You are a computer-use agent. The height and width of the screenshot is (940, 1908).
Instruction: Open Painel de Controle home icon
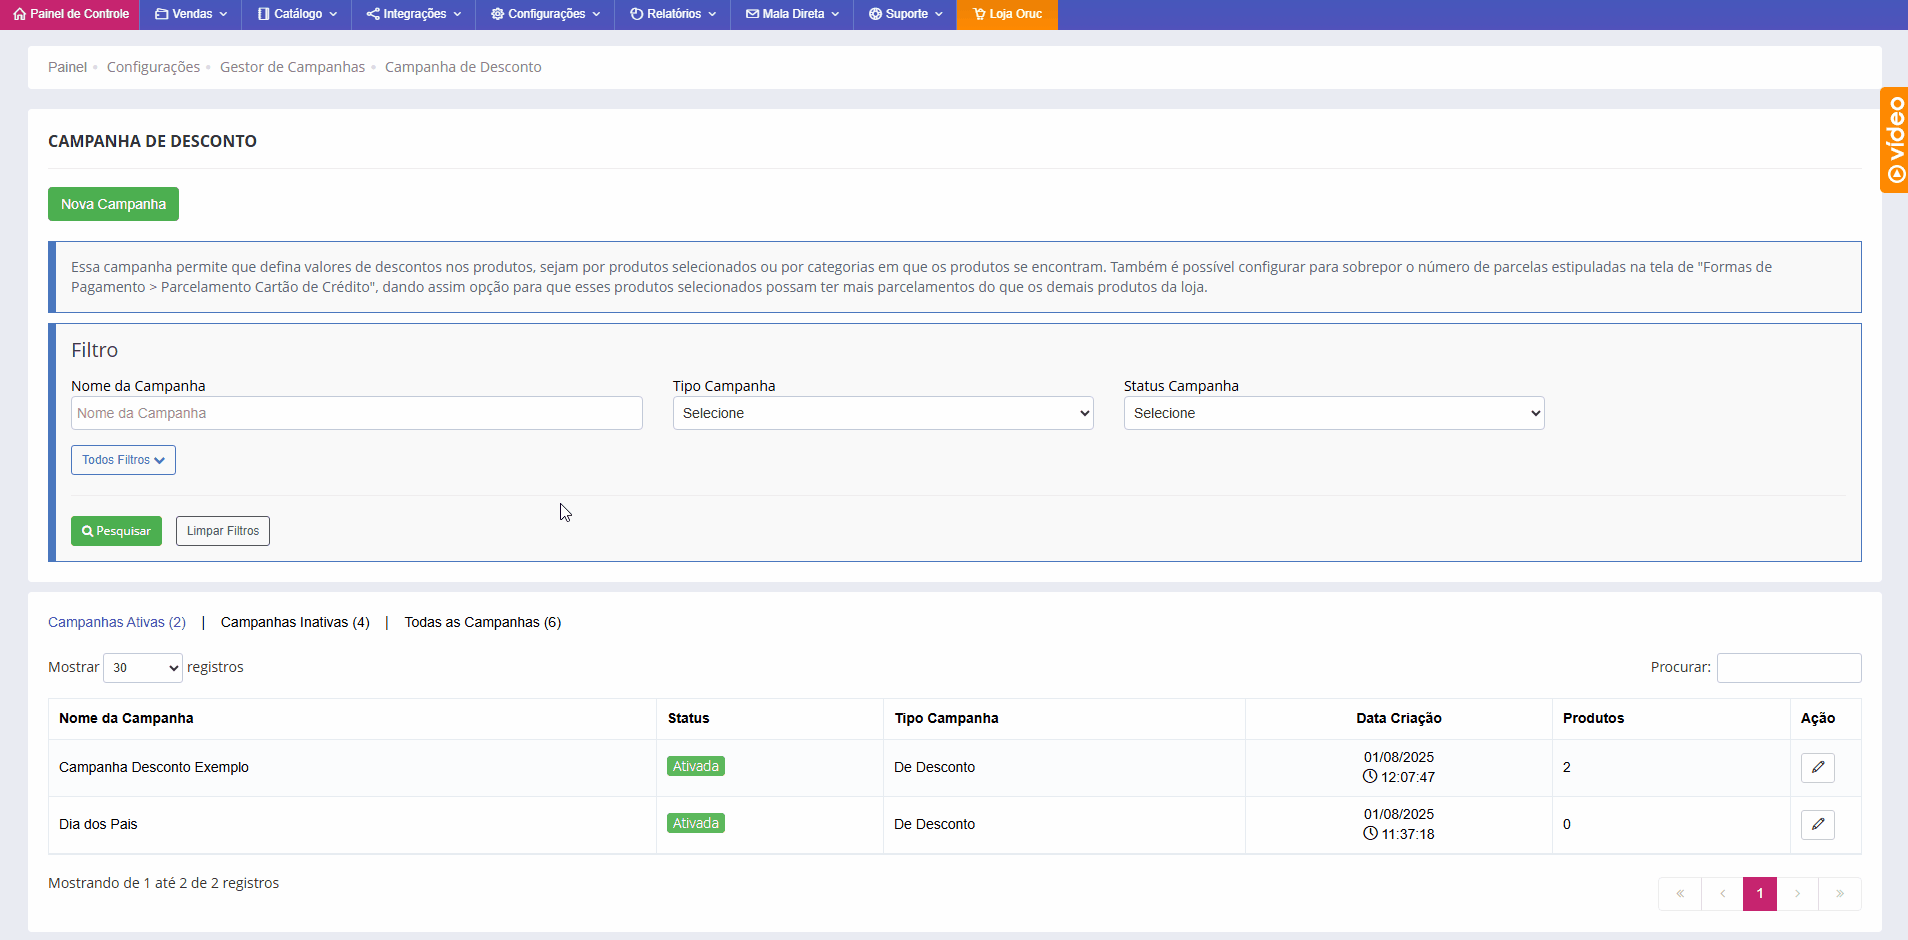tap(20, 14)
